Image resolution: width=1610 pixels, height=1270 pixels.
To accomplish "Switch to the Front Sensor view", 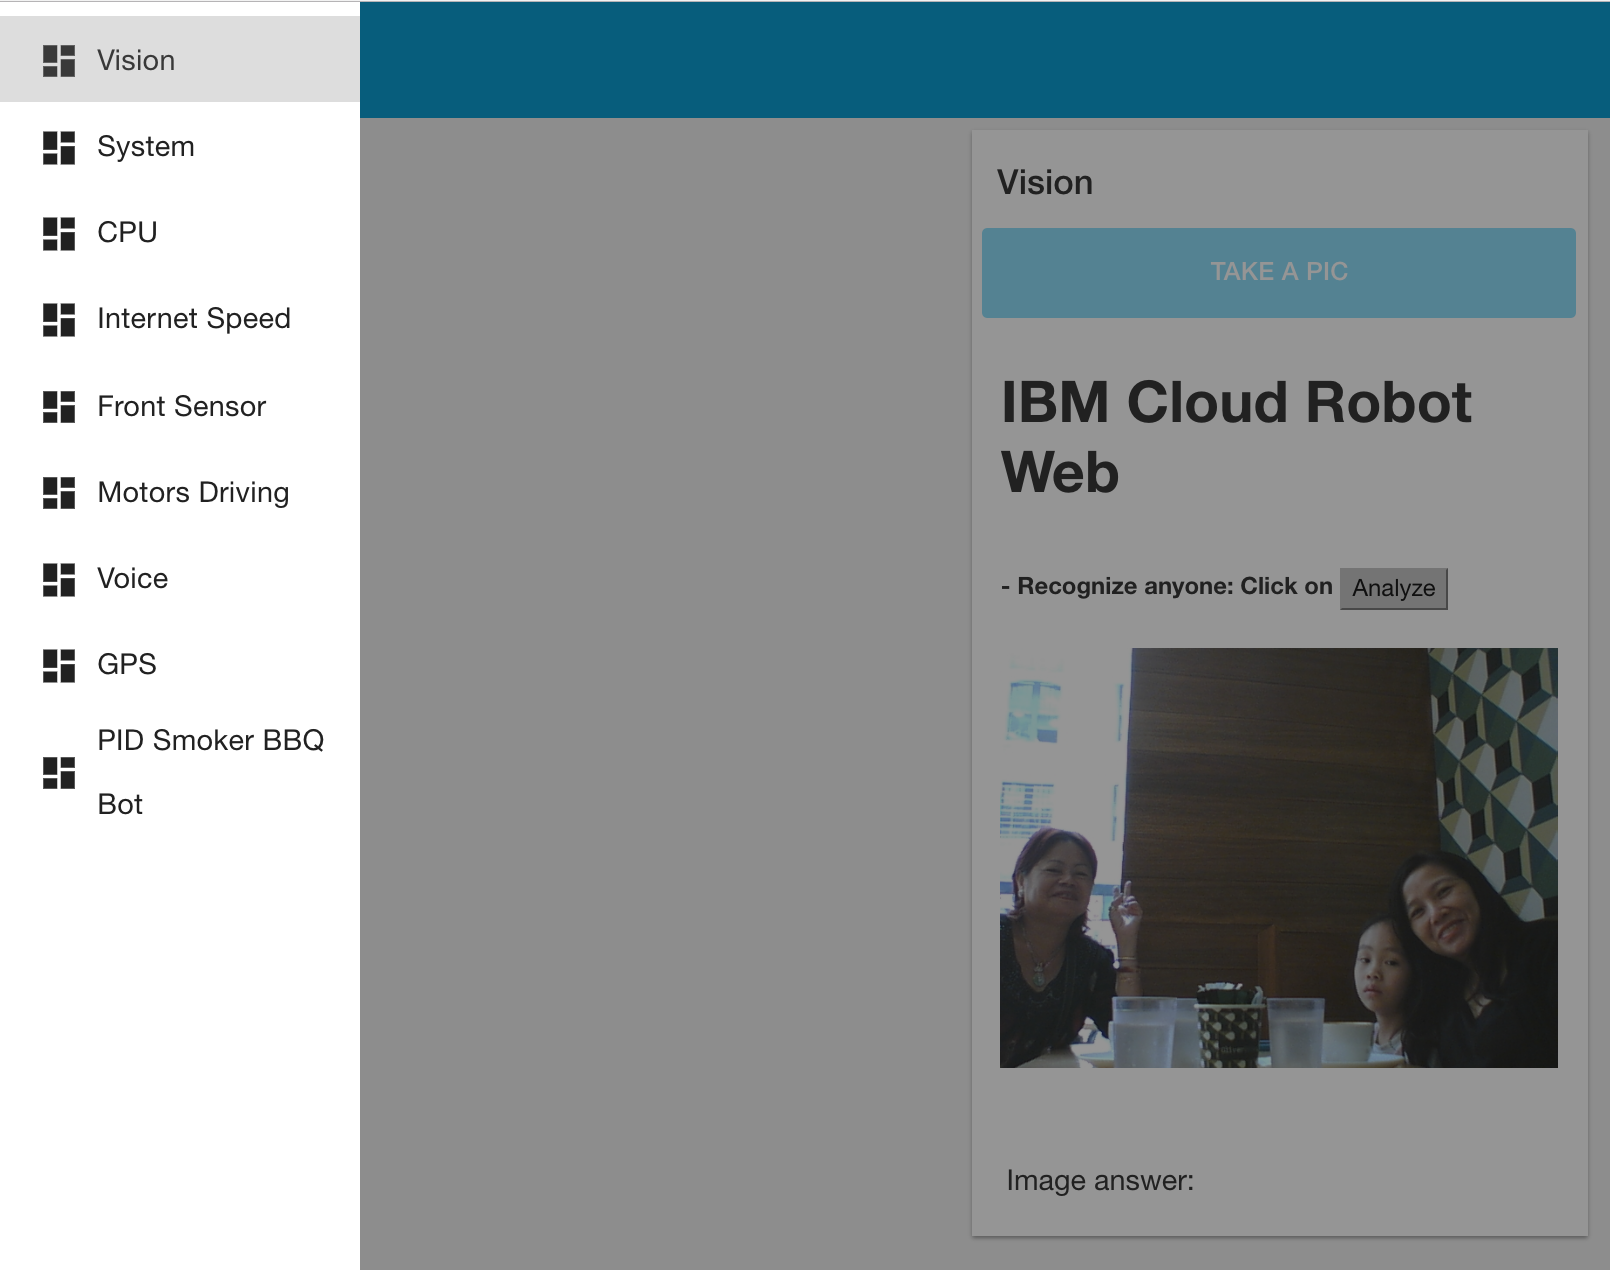I will point(181,405).
